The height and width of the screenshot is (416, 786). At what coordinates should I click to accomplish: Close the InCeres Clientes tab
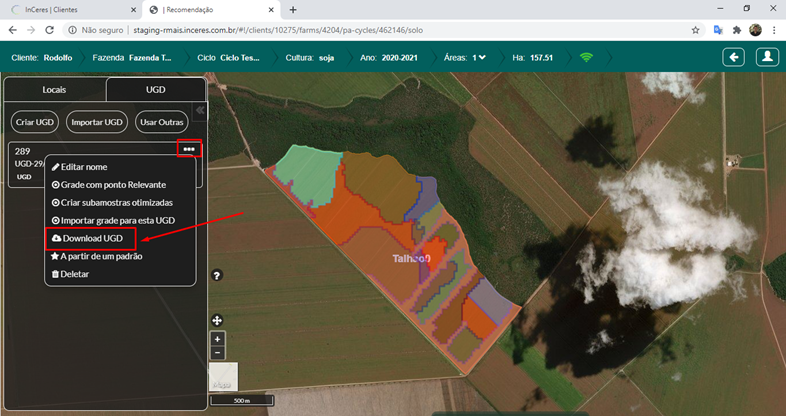point(133,10)
